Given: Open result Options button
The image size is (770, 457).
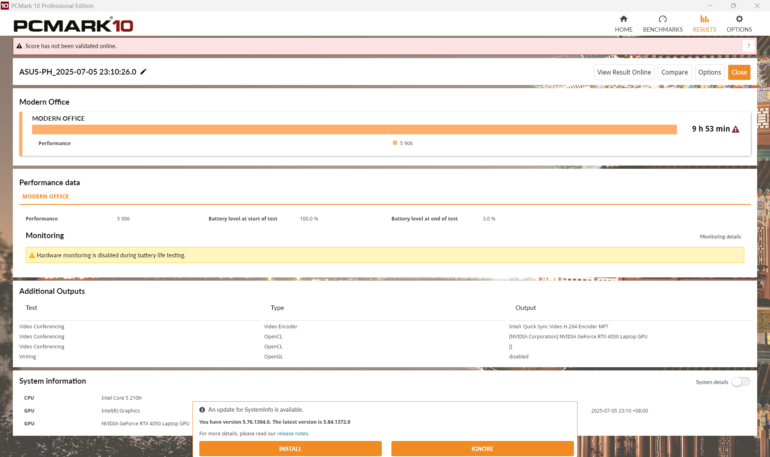Looking at the screenshot, I should pos(710,72).
